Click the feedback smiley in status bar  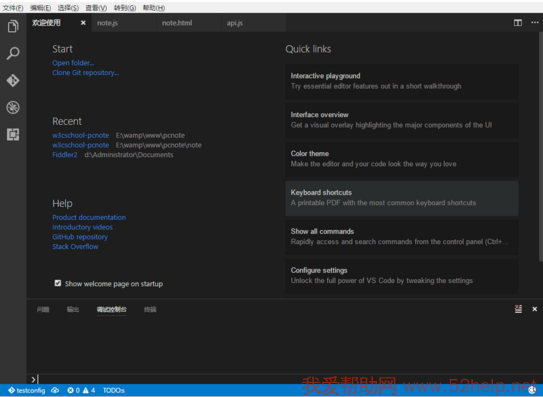(x=532, y=390)
